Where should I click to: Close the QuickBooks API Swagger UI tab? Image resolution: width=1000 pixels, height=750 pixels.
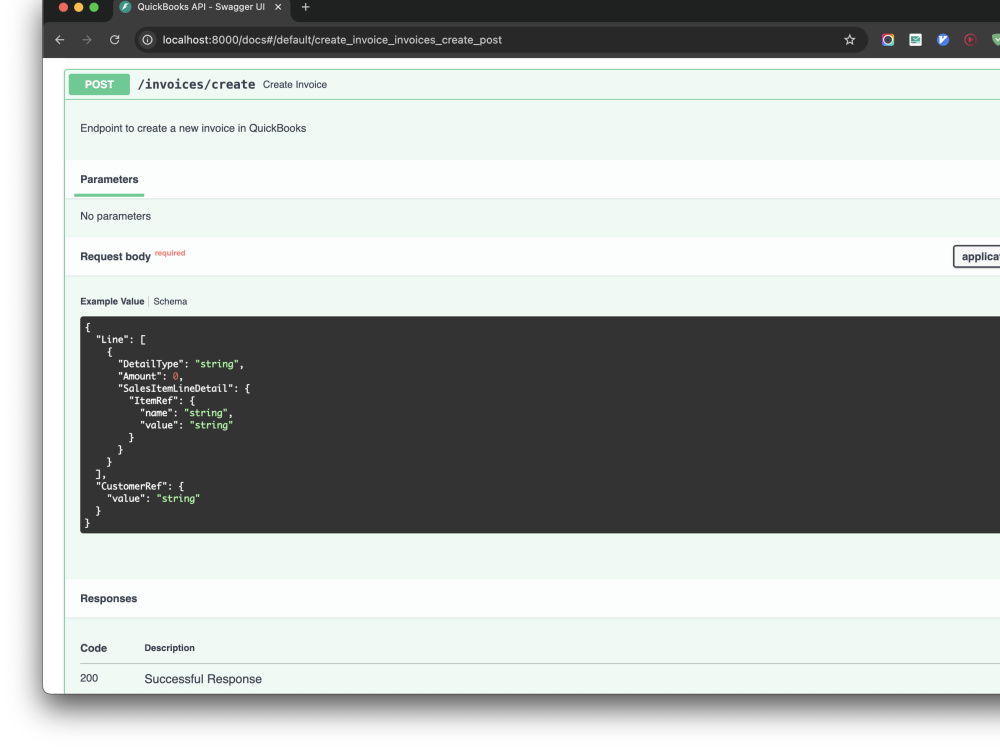[278, 7]
